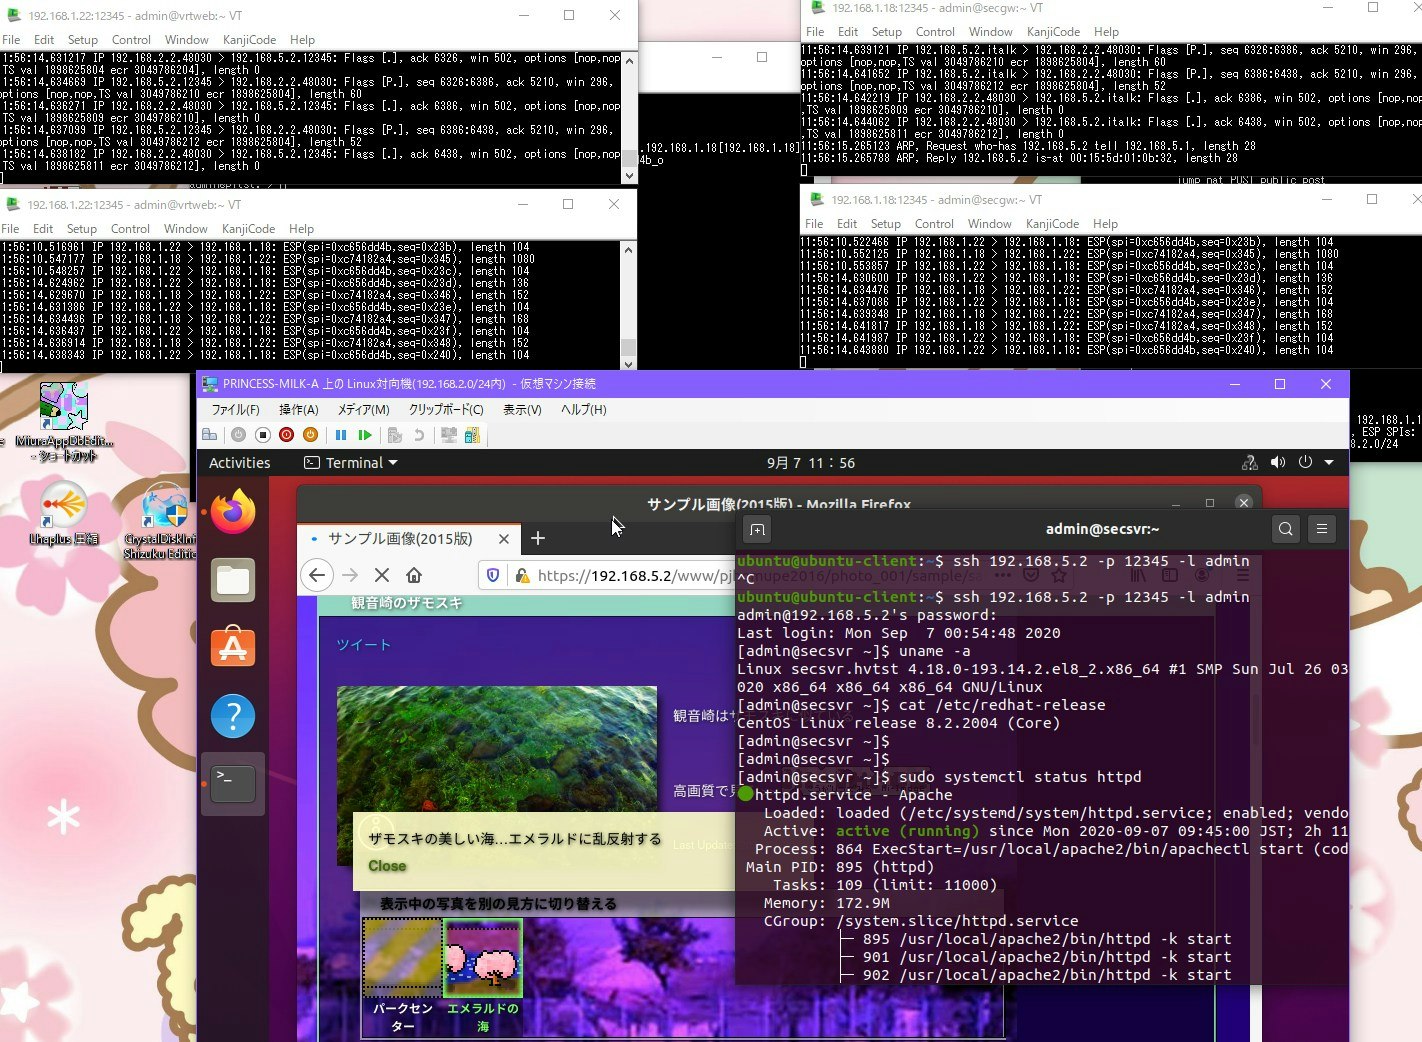
Task: Click the Terminal icon in the Ubuntu dock
Action: tap(233, 783)
